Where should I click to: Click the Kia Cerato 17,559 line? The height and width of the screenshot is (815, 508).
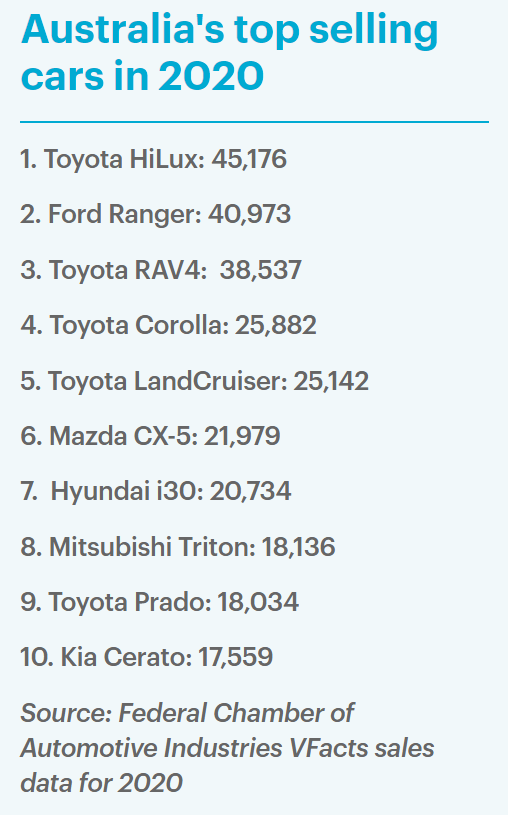[147, 657]
